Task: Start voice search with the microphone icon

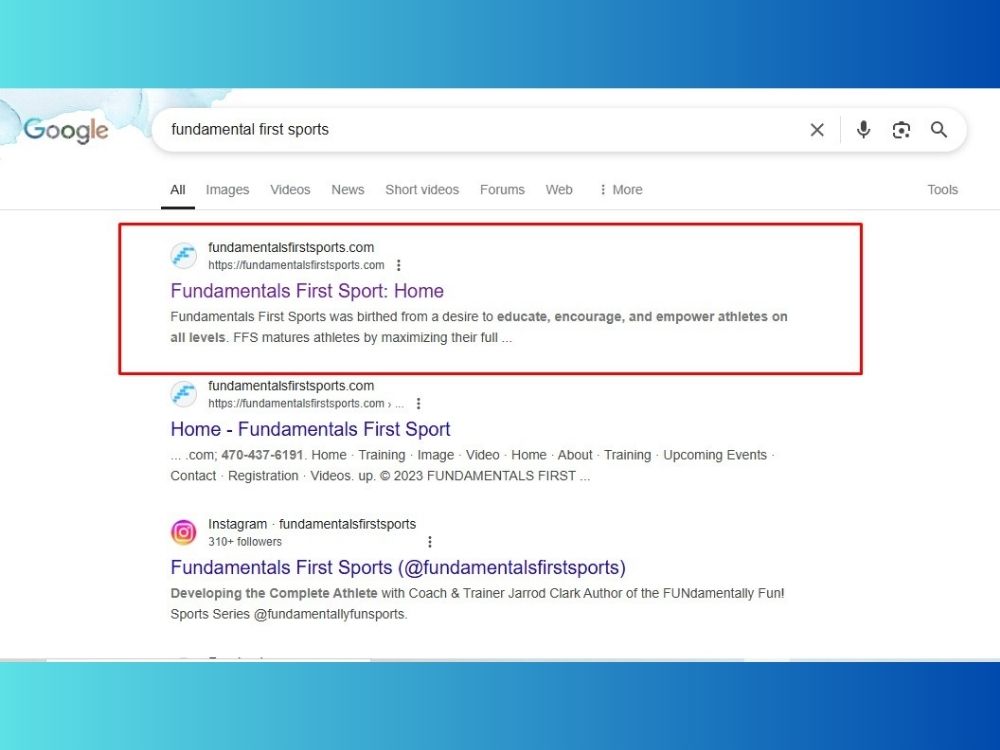Action: [x=863, y=129]
